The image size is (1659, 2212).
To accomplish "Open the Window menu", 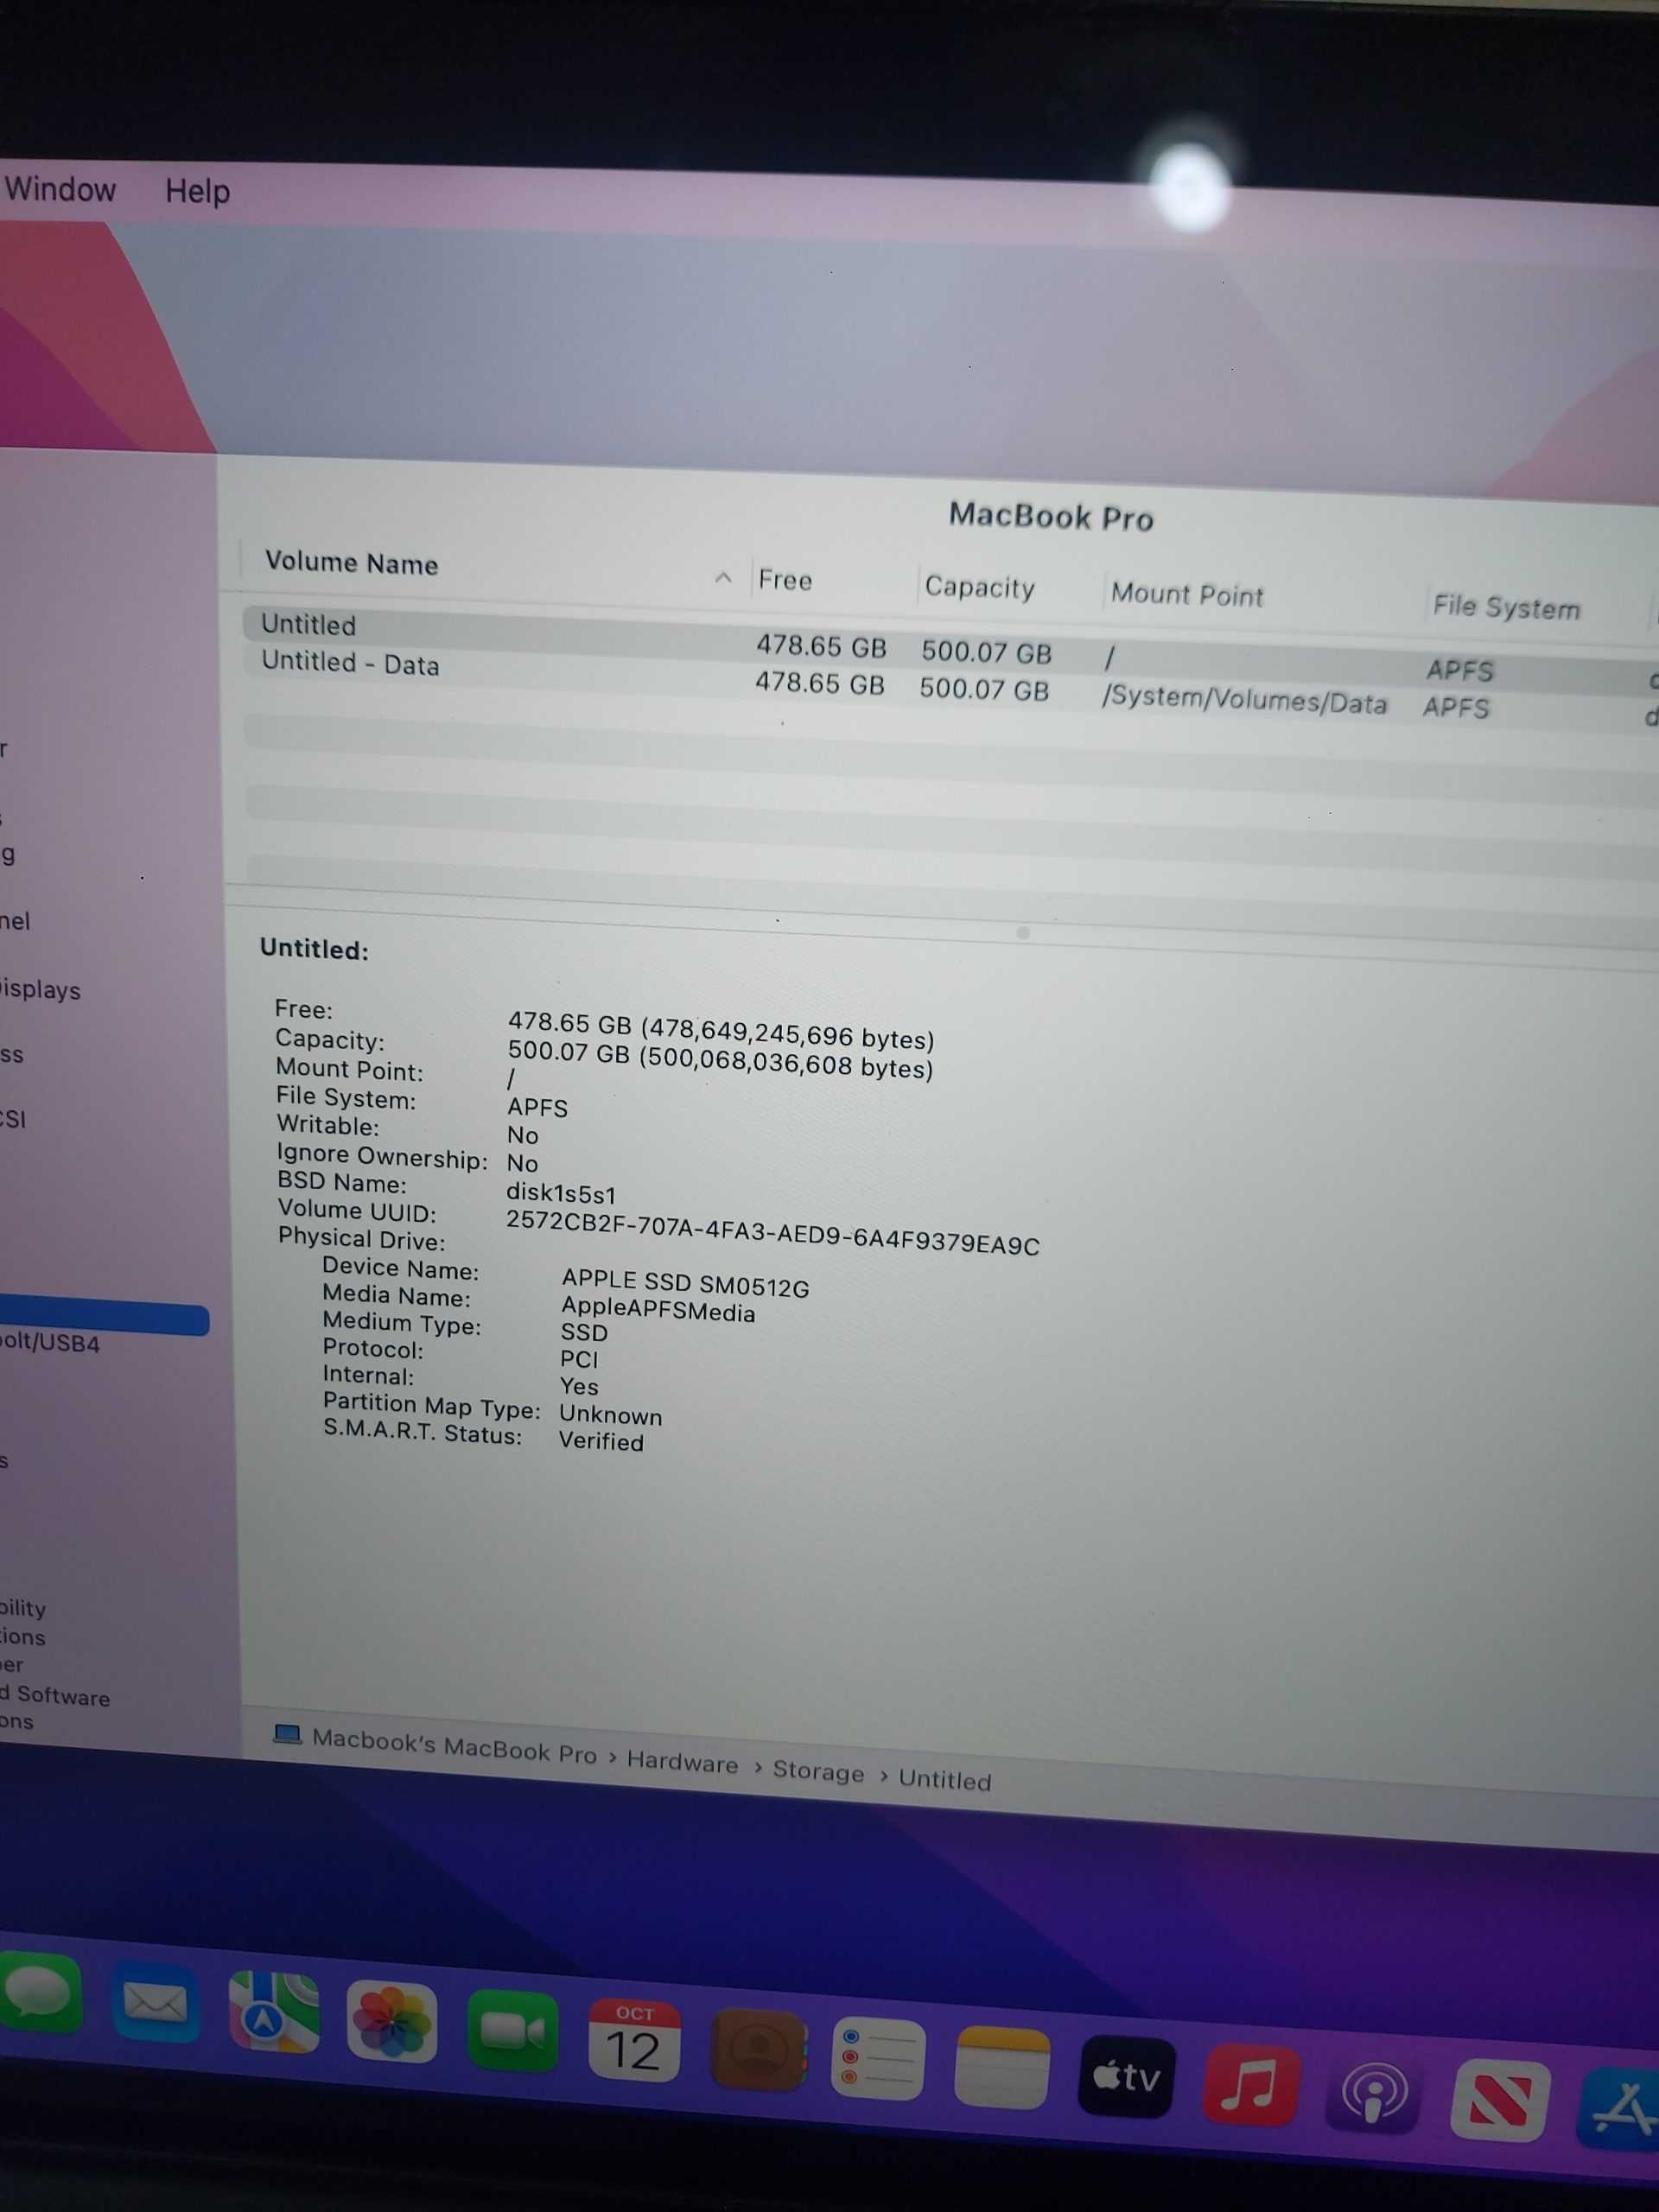I will (x=60, y=189).
